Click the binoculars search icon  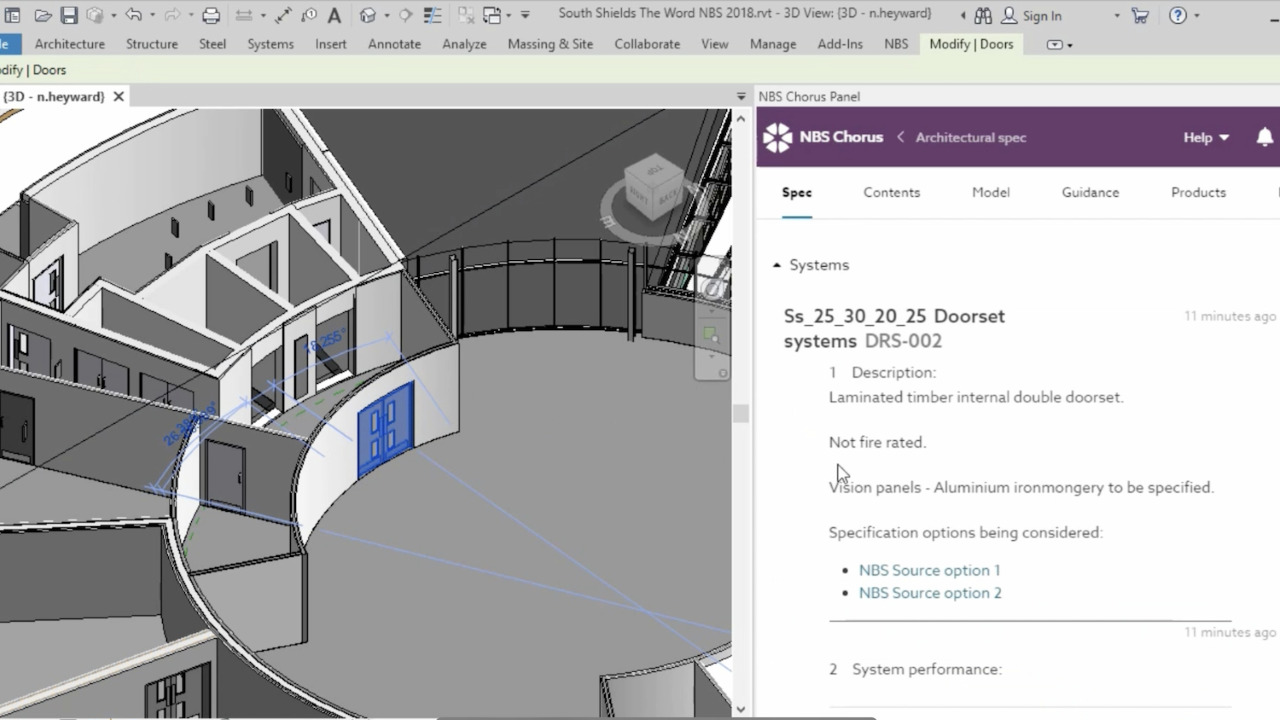pyautogui.click(x=983, y=15)
